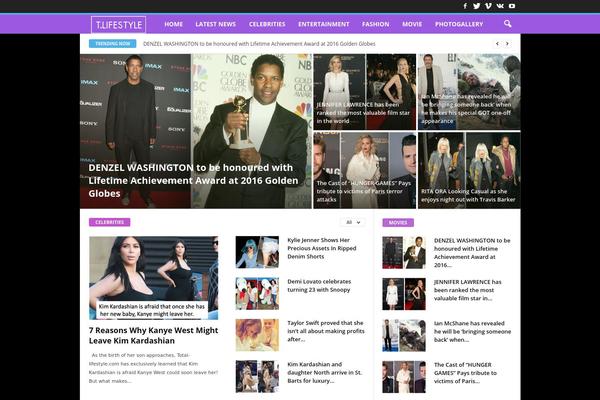Open the Twitter social icon
600x400 pixels.
click(x=476, y=6)
